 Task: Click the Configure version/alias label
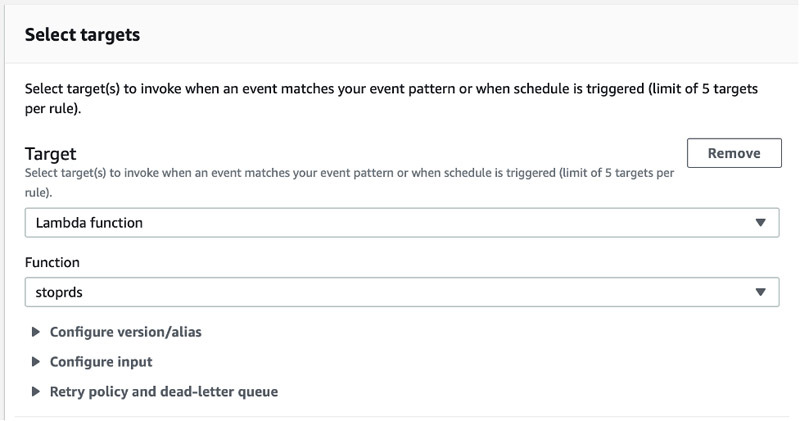(125, 332)
